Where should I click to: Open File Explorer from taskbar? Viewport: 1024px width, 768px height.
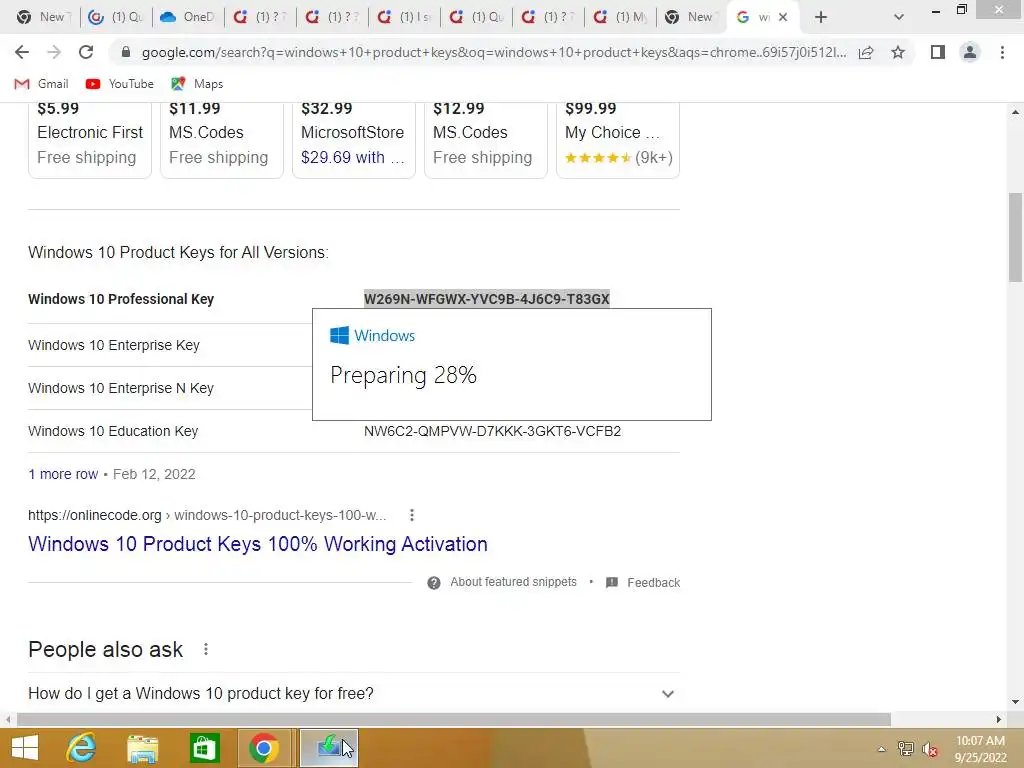tap(142, 748)
